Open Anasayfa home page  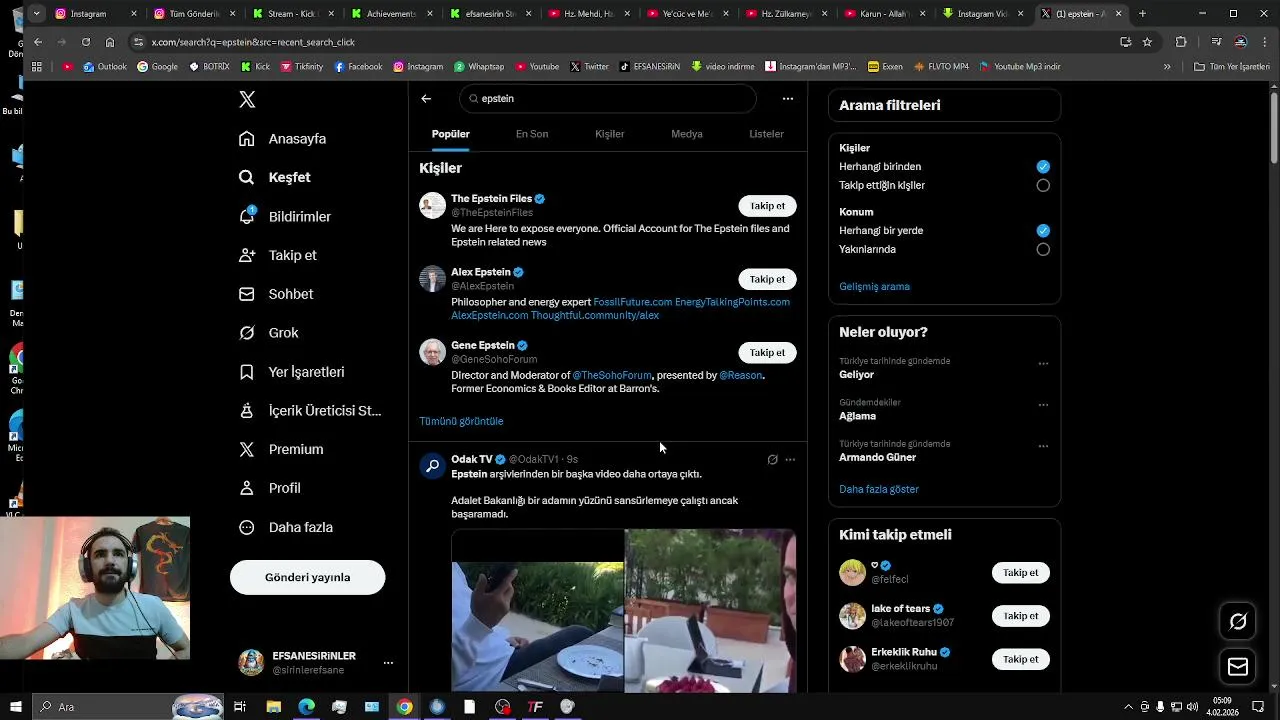pyautogui.click(x=283, y=139)
